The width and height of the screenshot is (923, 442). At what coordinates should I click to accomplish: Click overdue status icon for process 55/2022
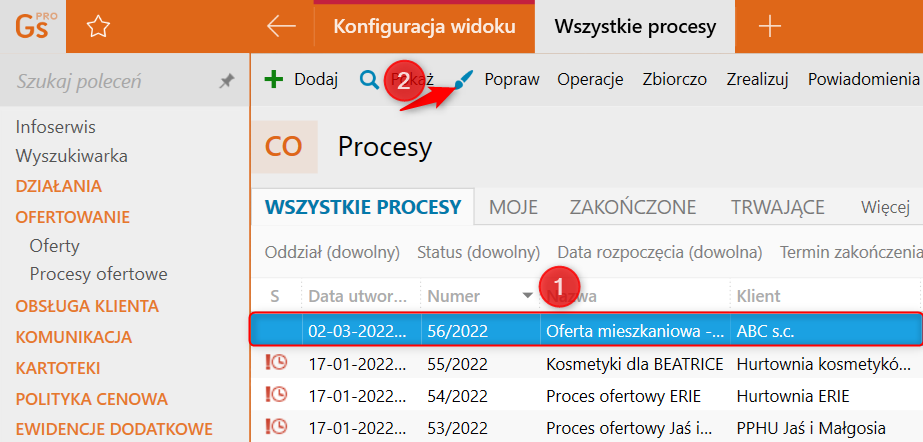pos(275,362)
